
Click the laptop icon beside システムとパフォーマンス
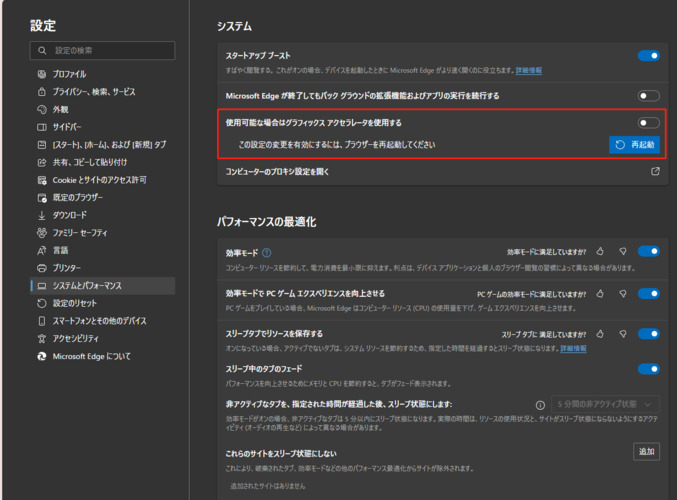[41, 286]
